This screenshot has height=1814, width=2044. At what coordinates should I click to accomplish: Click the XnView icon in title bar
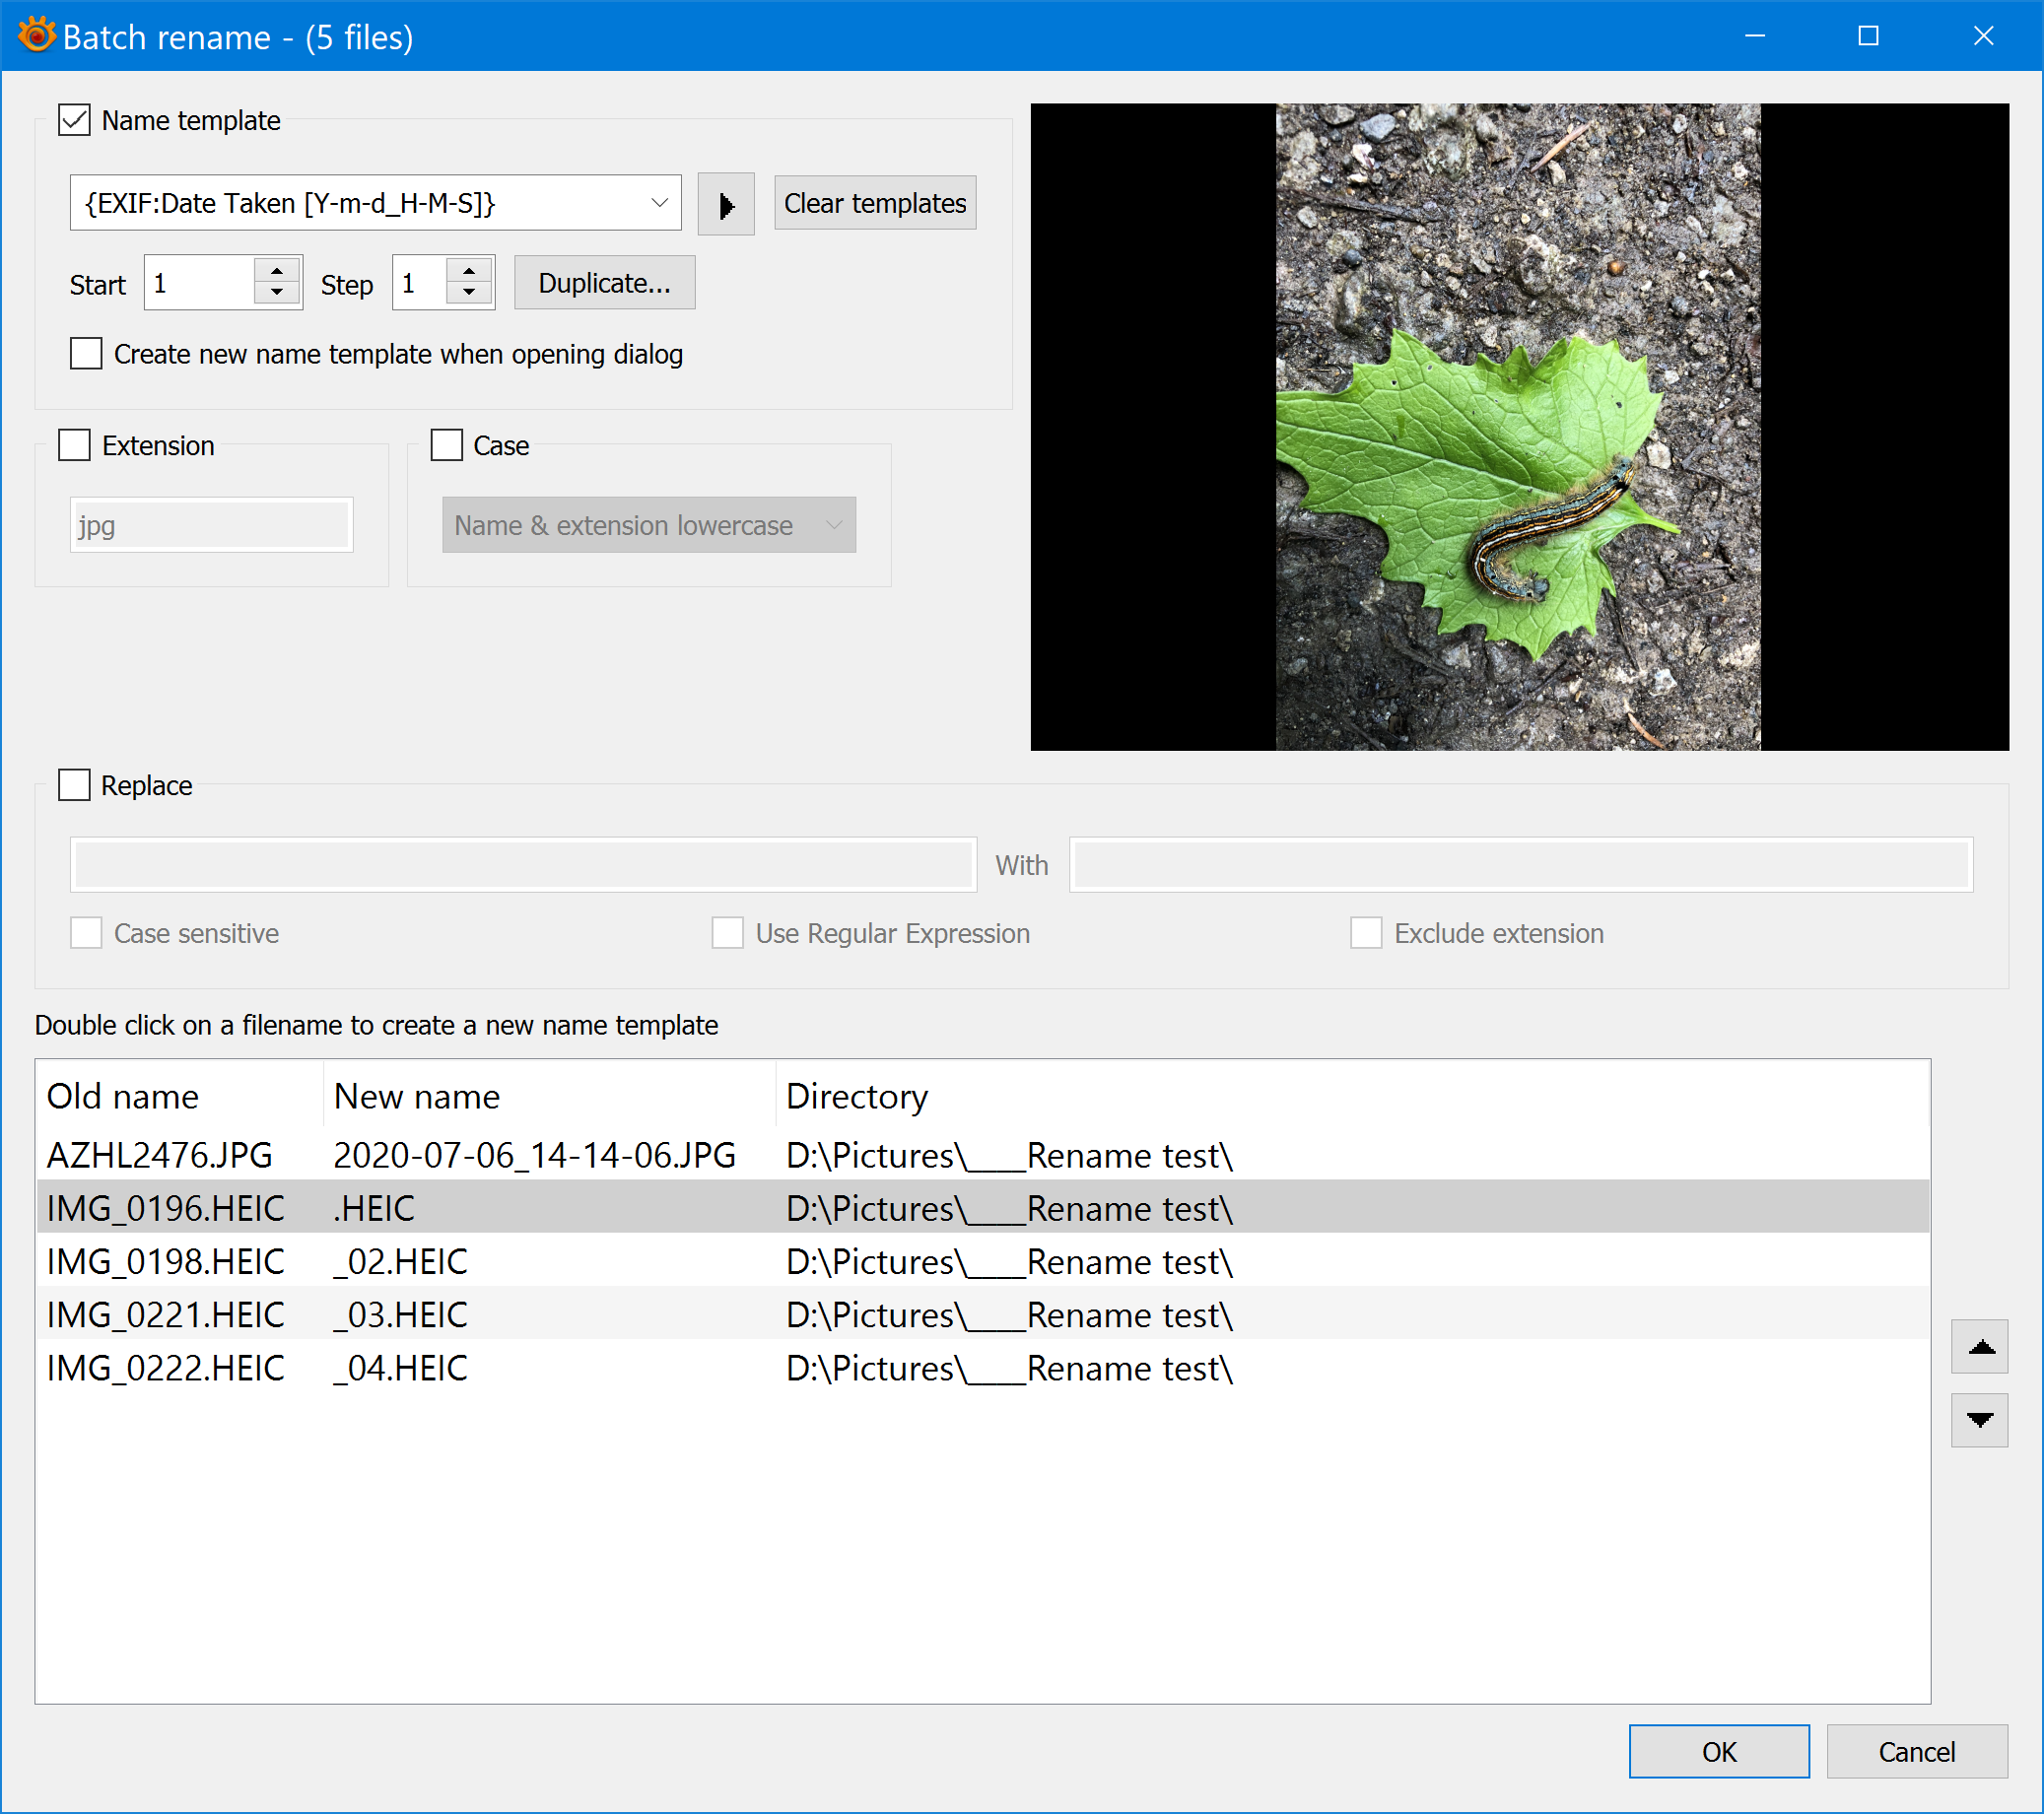coord(36,36)
